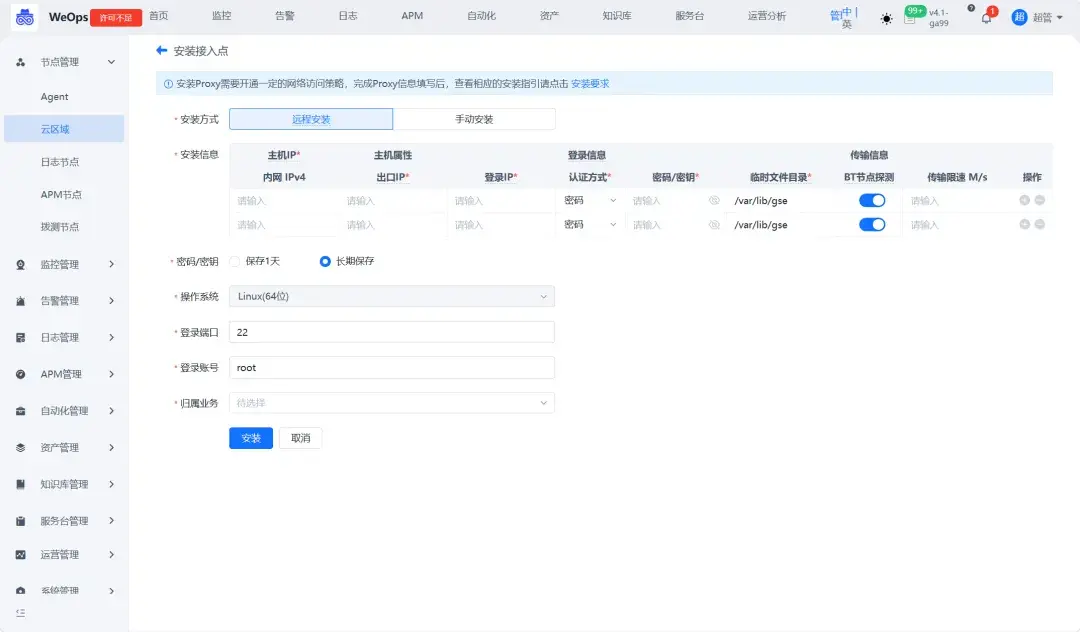Viewport: 1080px width, 632px height.
Task: Open the help question mark icon
Action: pos(970,8)
